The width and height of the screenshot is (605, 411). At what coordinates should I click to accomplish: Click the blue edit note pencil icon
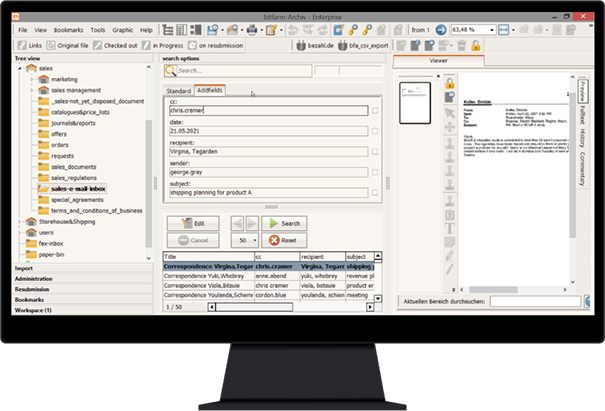(338, 30)
